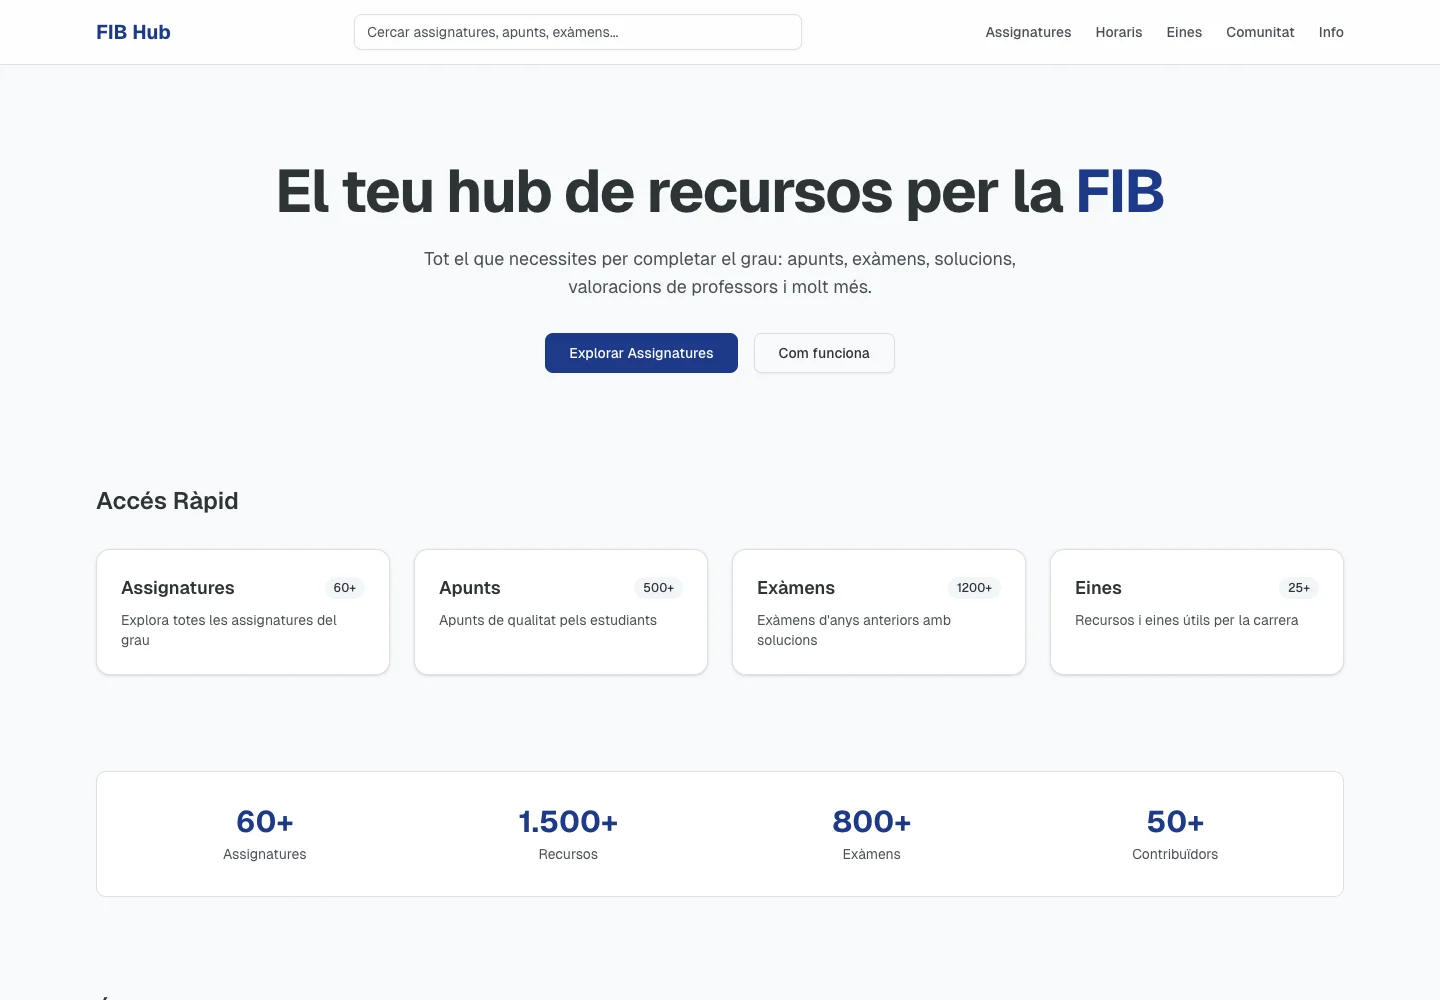
Task: Click "Recursos i eines útils per la carrera" text
Action: [x=1187, y=620]
